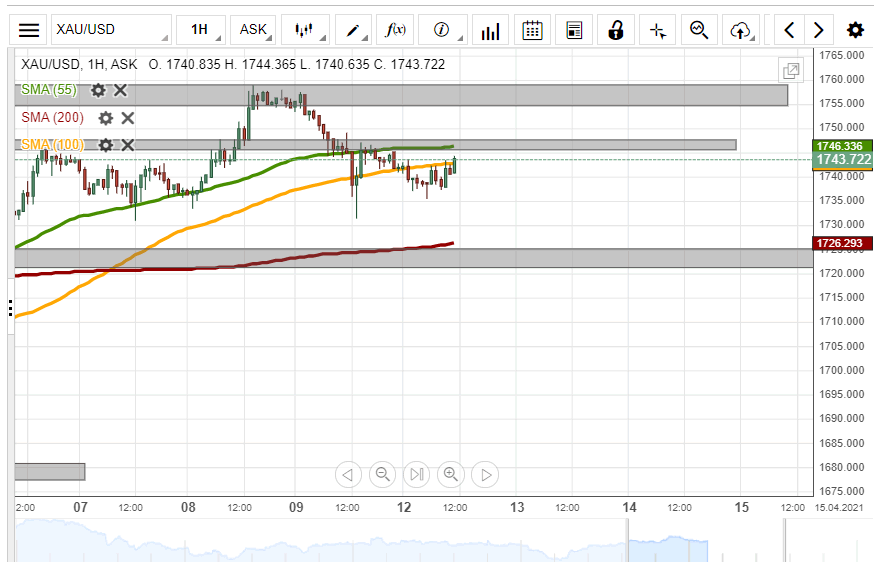The image size is (874, 572).
Task: Change the ASK price side dropdown
Action: [254, 30]
